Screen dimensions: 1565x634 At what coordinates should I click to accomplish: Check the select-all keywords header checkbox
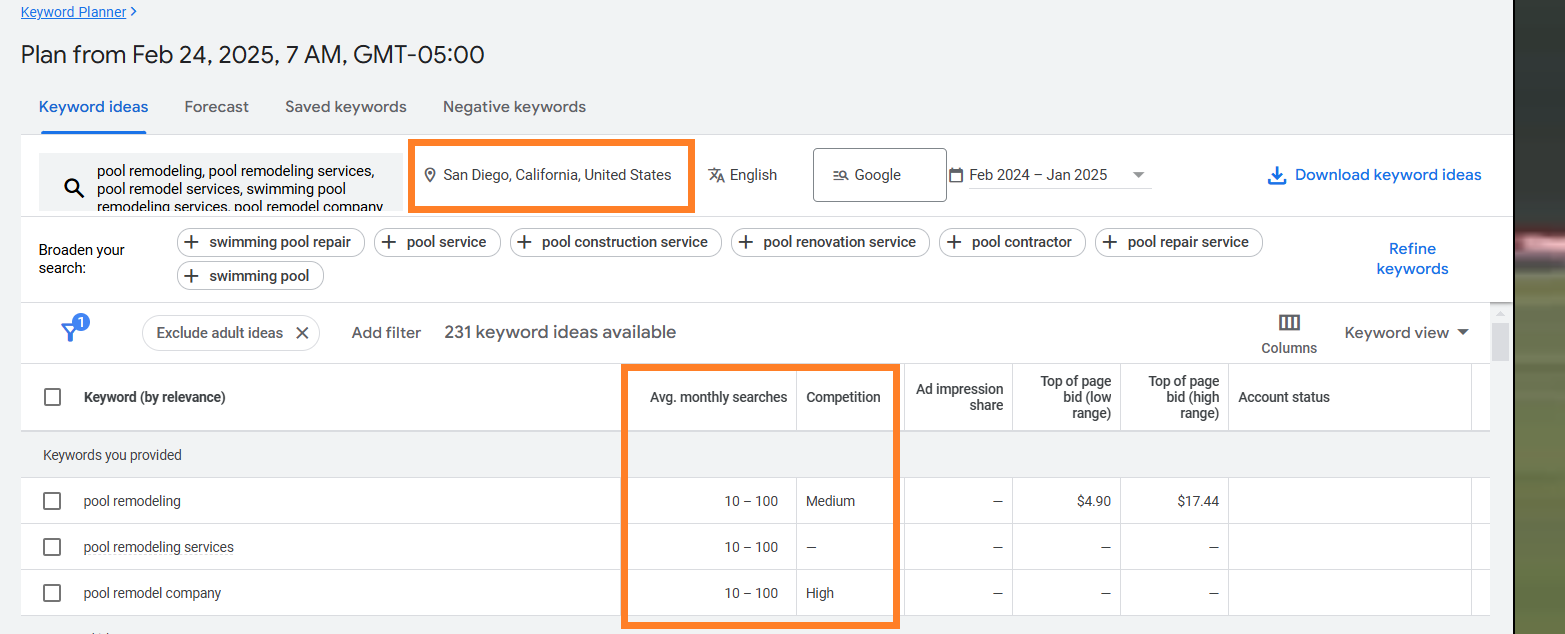click(52, 397)
